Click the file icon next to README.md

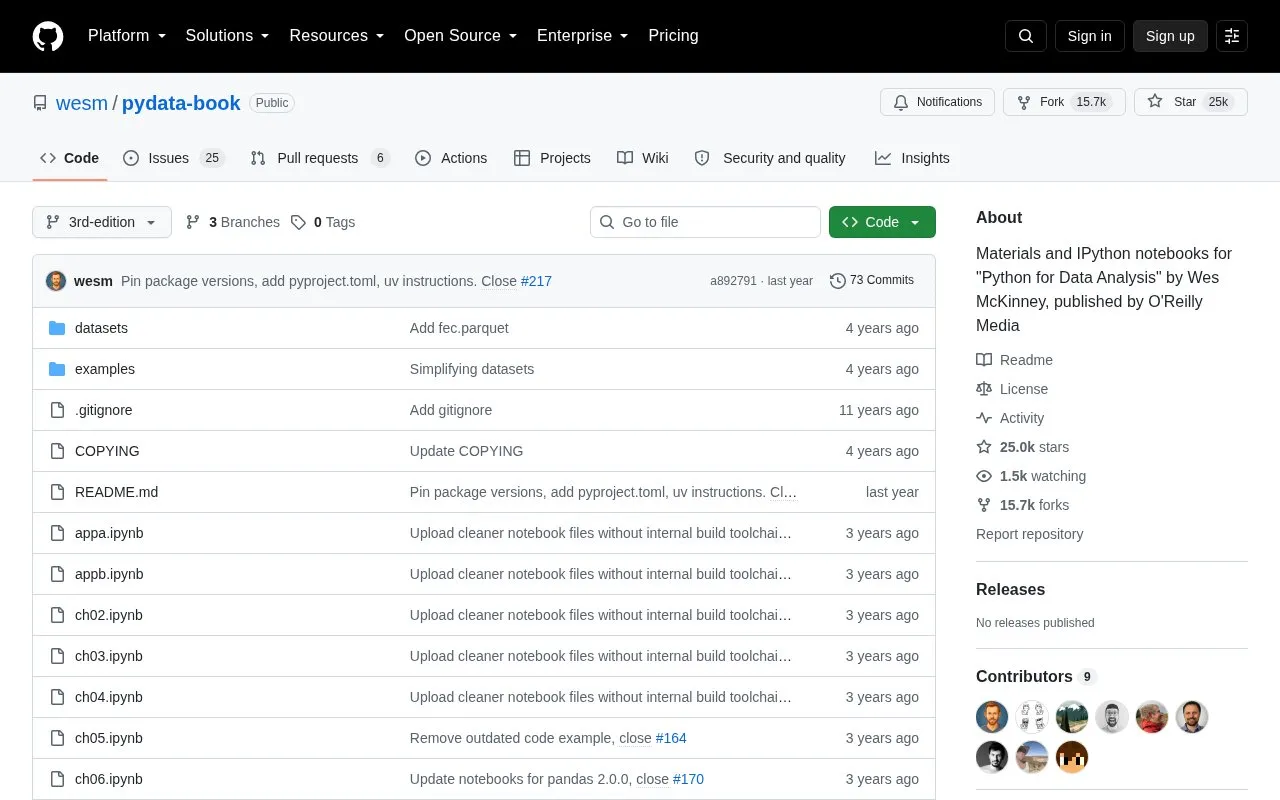pyautogui.click(x=57, y=492)
